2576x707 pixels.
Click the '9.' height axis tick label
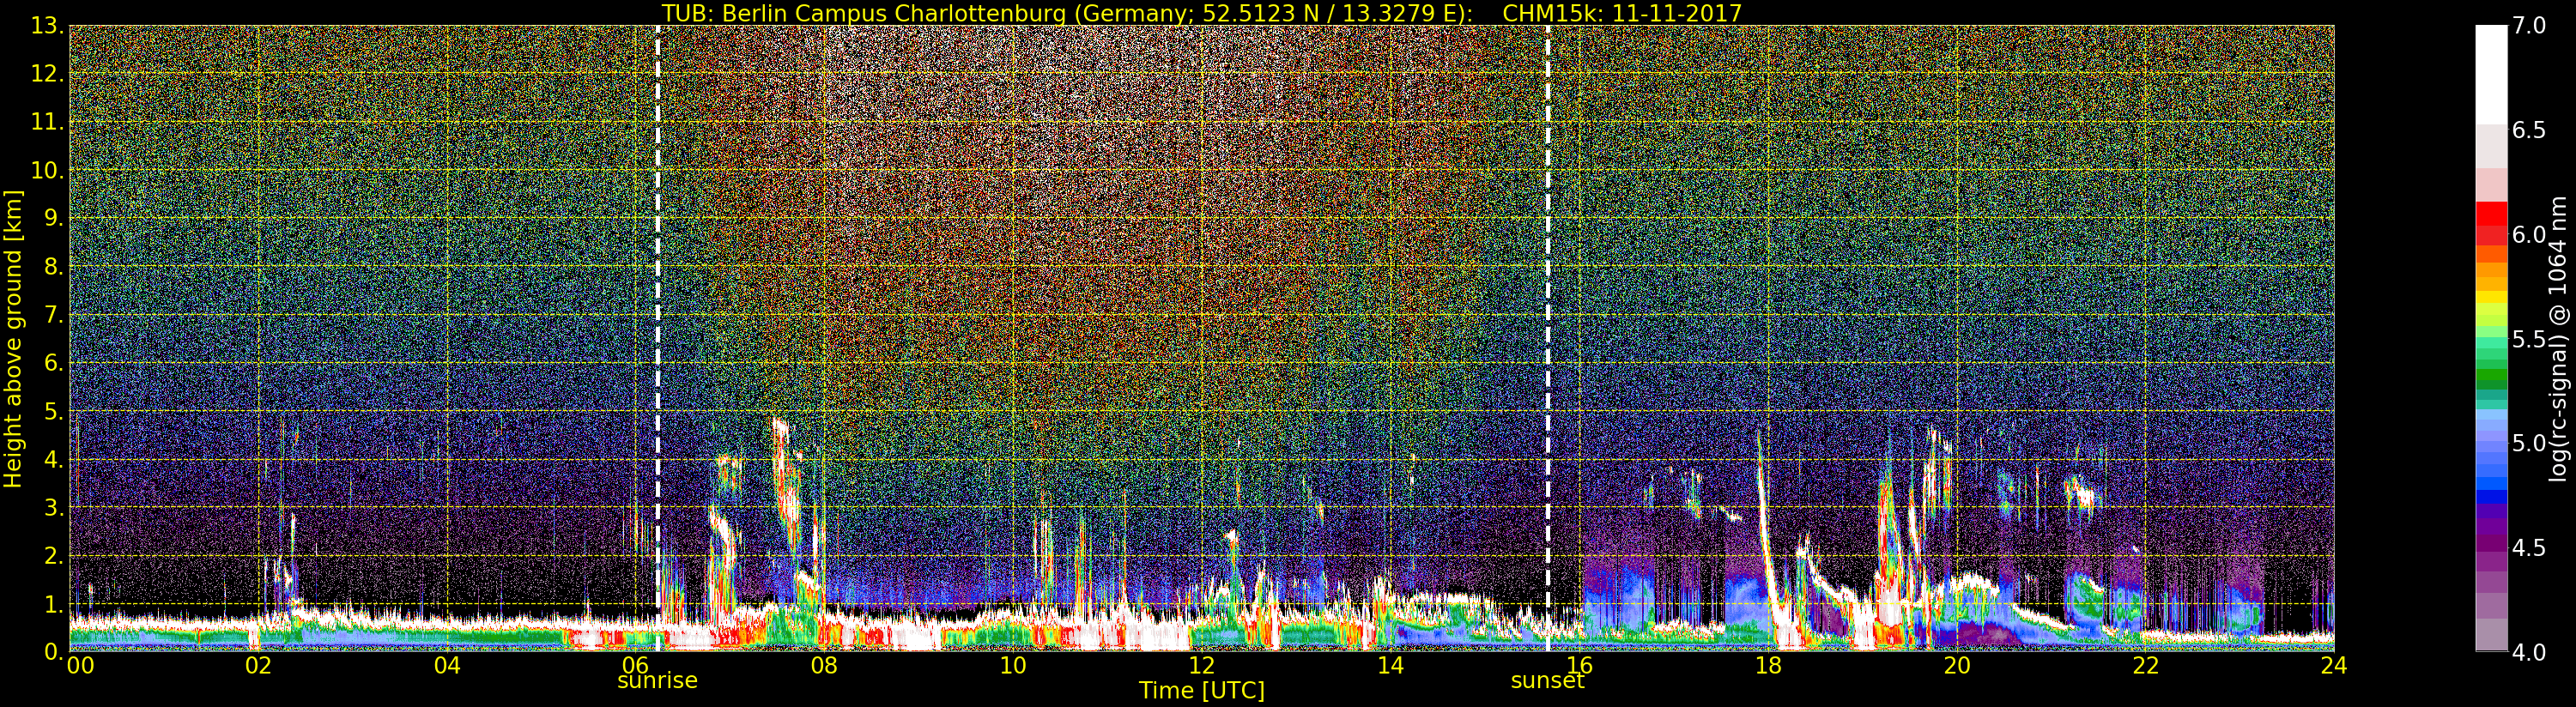coord(55,218)
